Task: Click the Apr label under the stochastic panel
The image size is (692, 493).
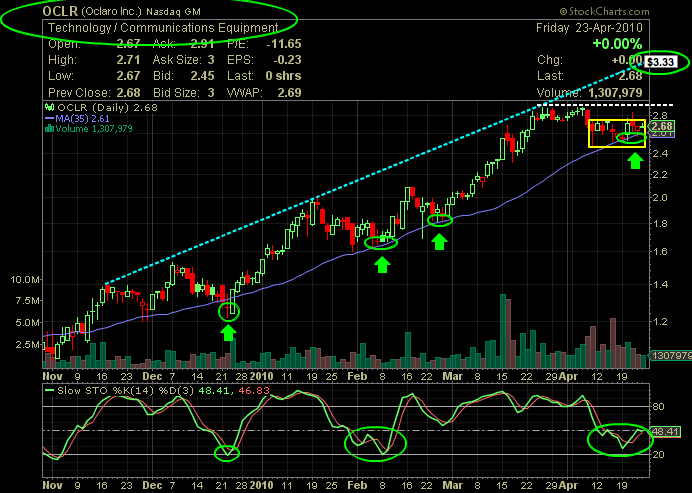Action: [x=567, y=485]
